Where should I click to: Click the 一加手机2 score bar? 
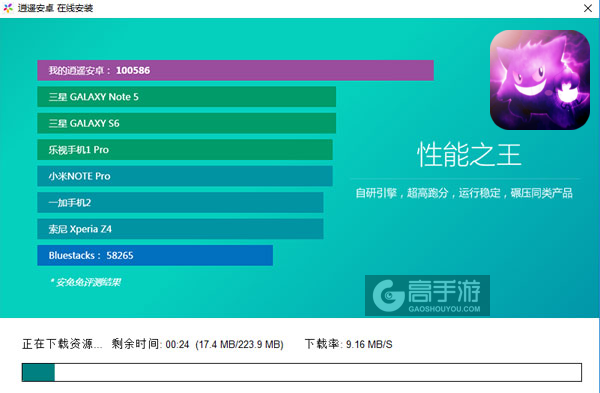click(x=180, y=202)
